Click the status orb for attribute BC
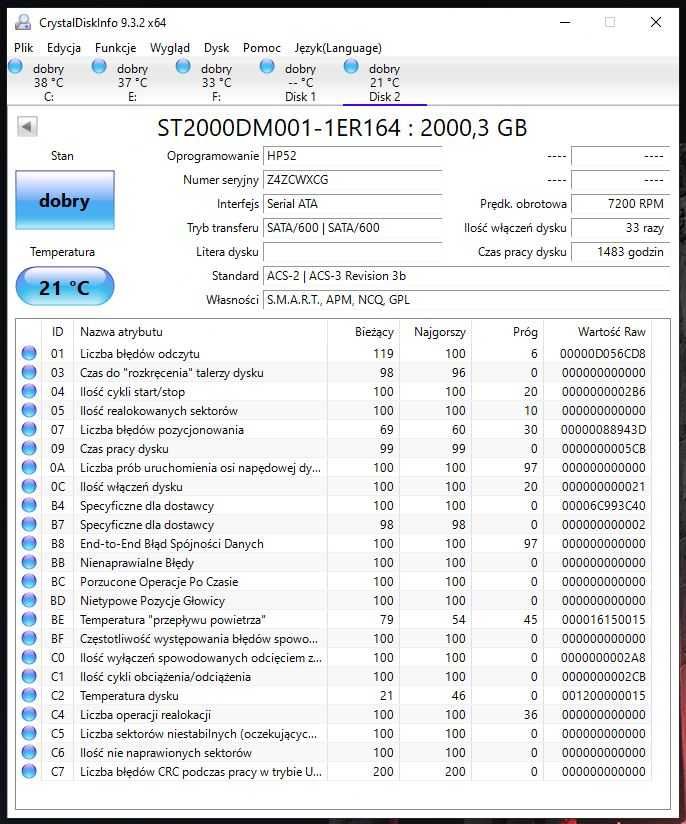This screenshot has height=824, width=686. (x=29, y=581)
